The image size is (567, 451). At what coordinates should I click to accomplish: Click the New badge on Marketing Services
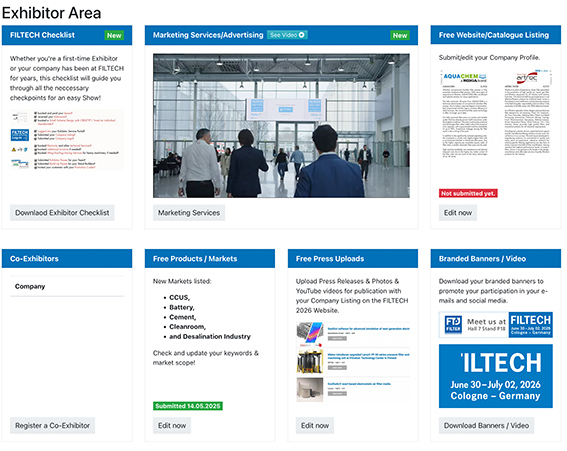coord(400,35)
